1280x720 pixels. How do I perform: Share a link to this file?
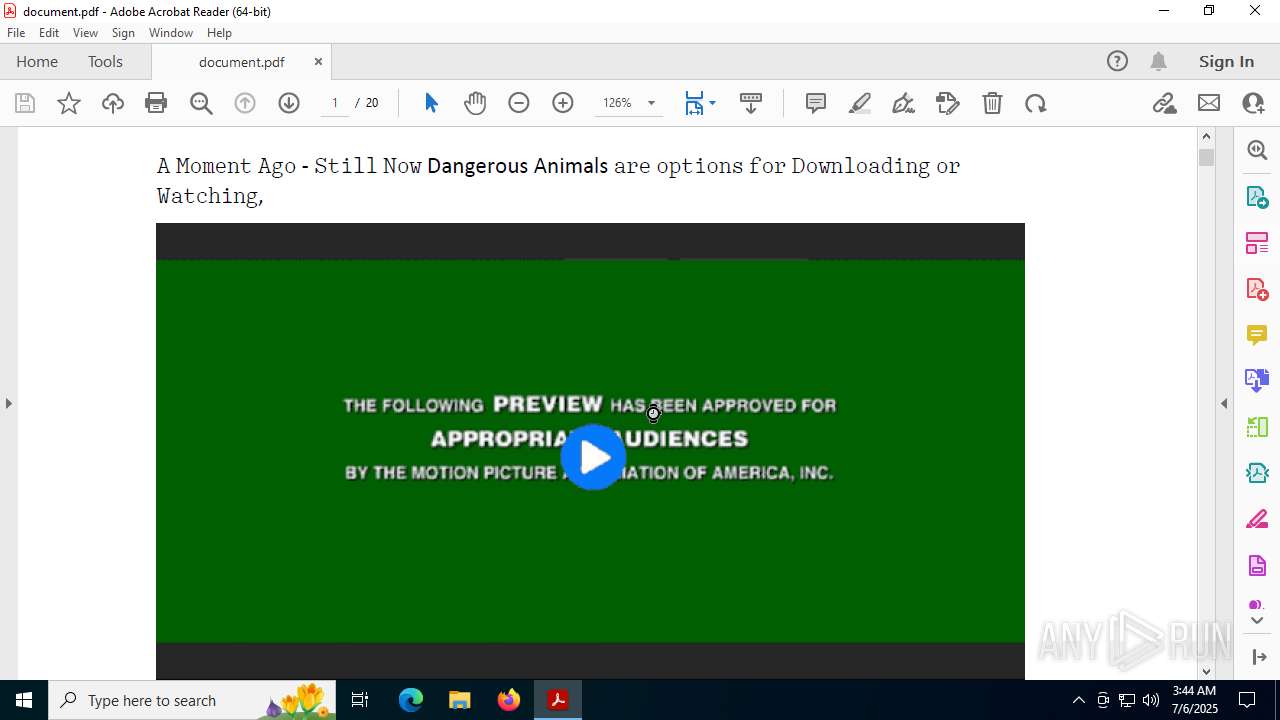click(1165, 103)
